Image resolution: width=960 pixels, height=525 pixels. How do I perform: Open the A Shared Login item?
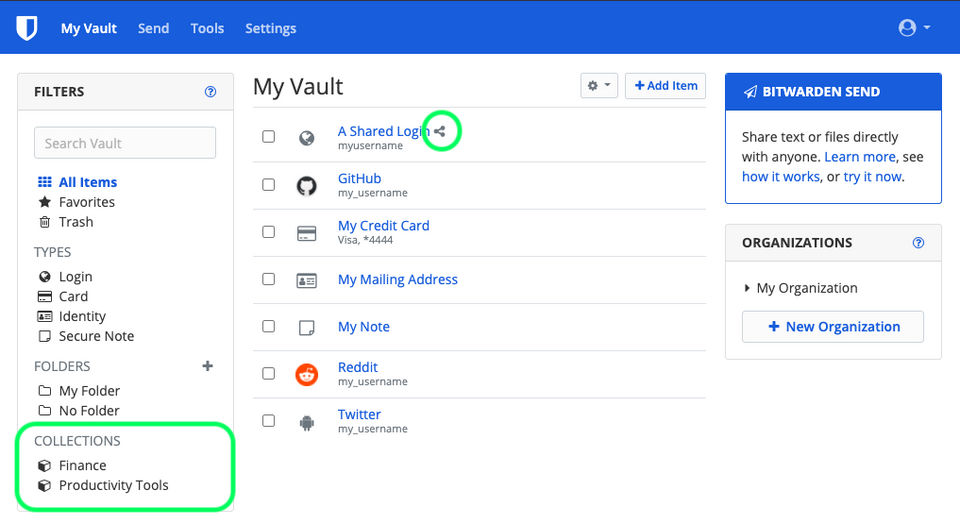click(384, 131)
